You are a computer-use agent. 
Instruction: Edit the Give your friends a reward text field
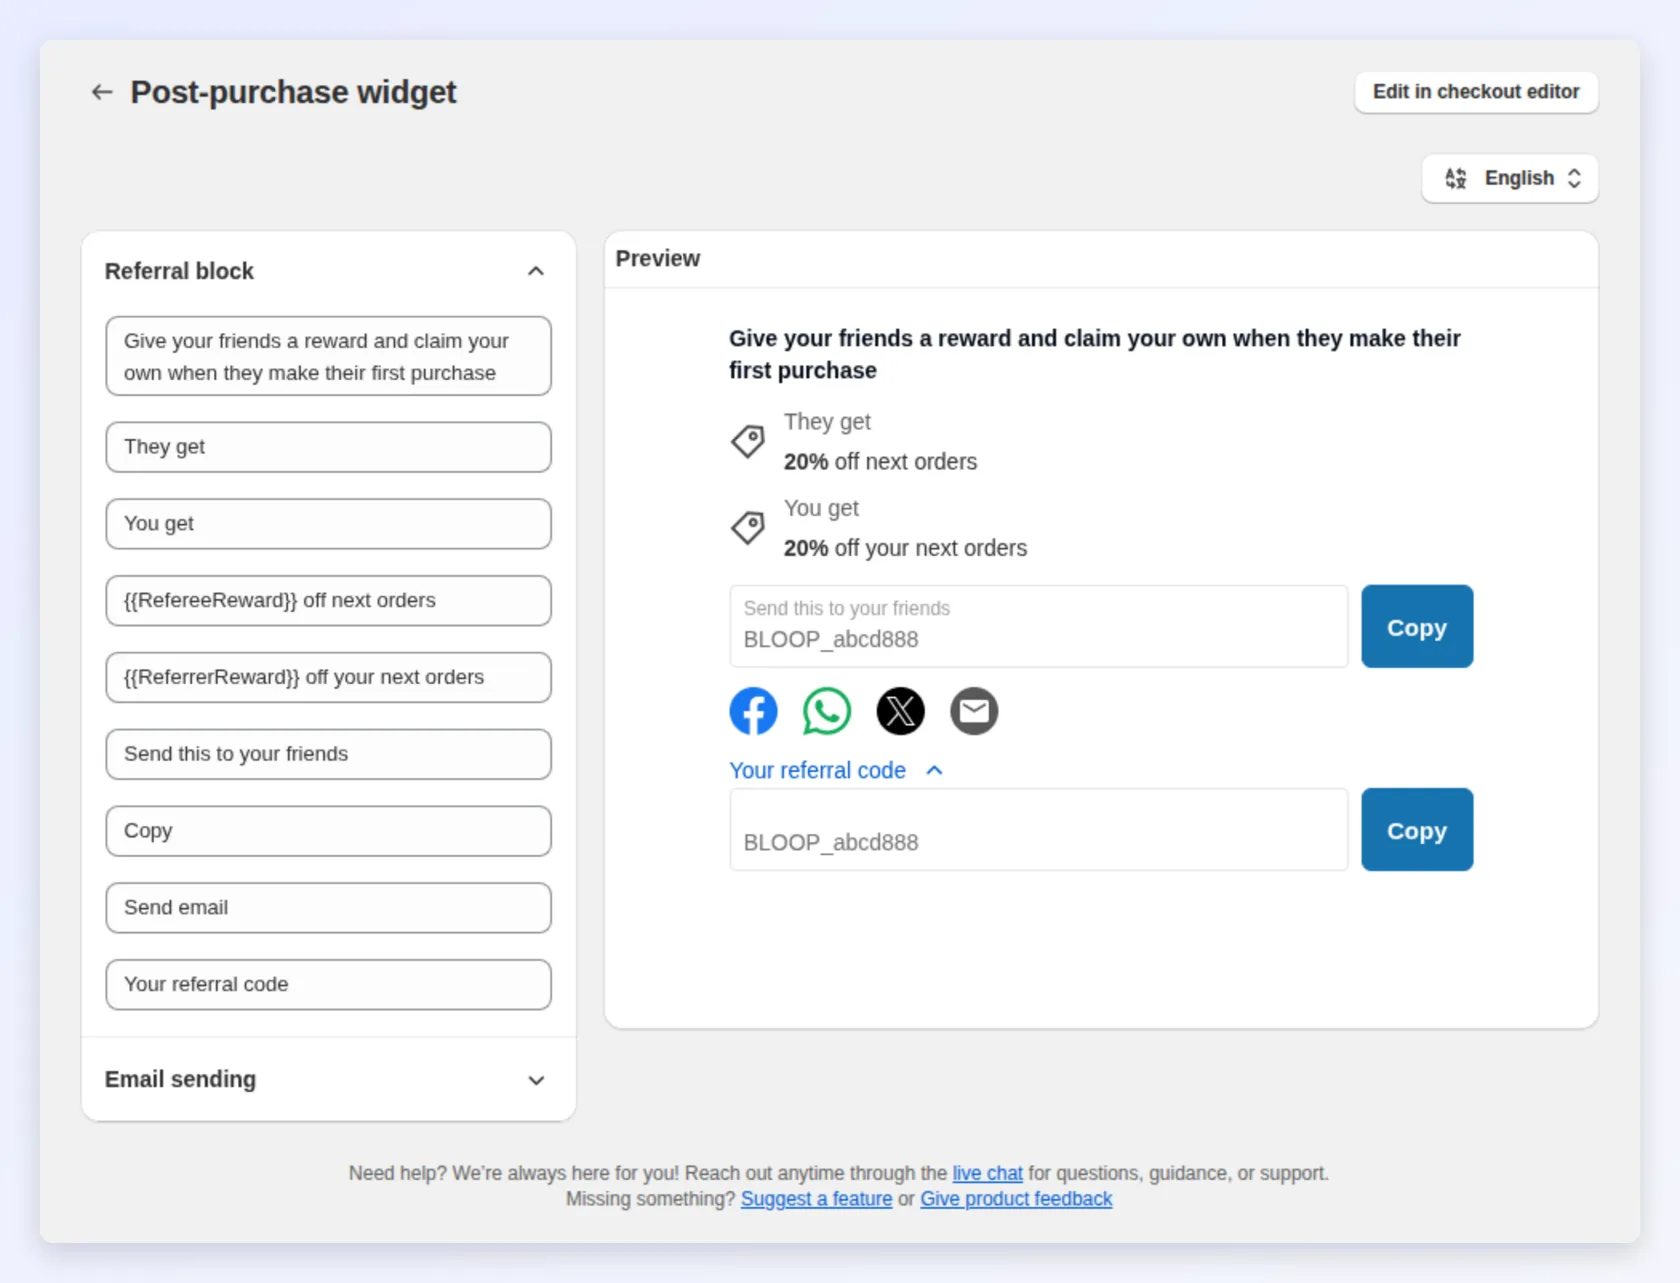coord(328,356)
